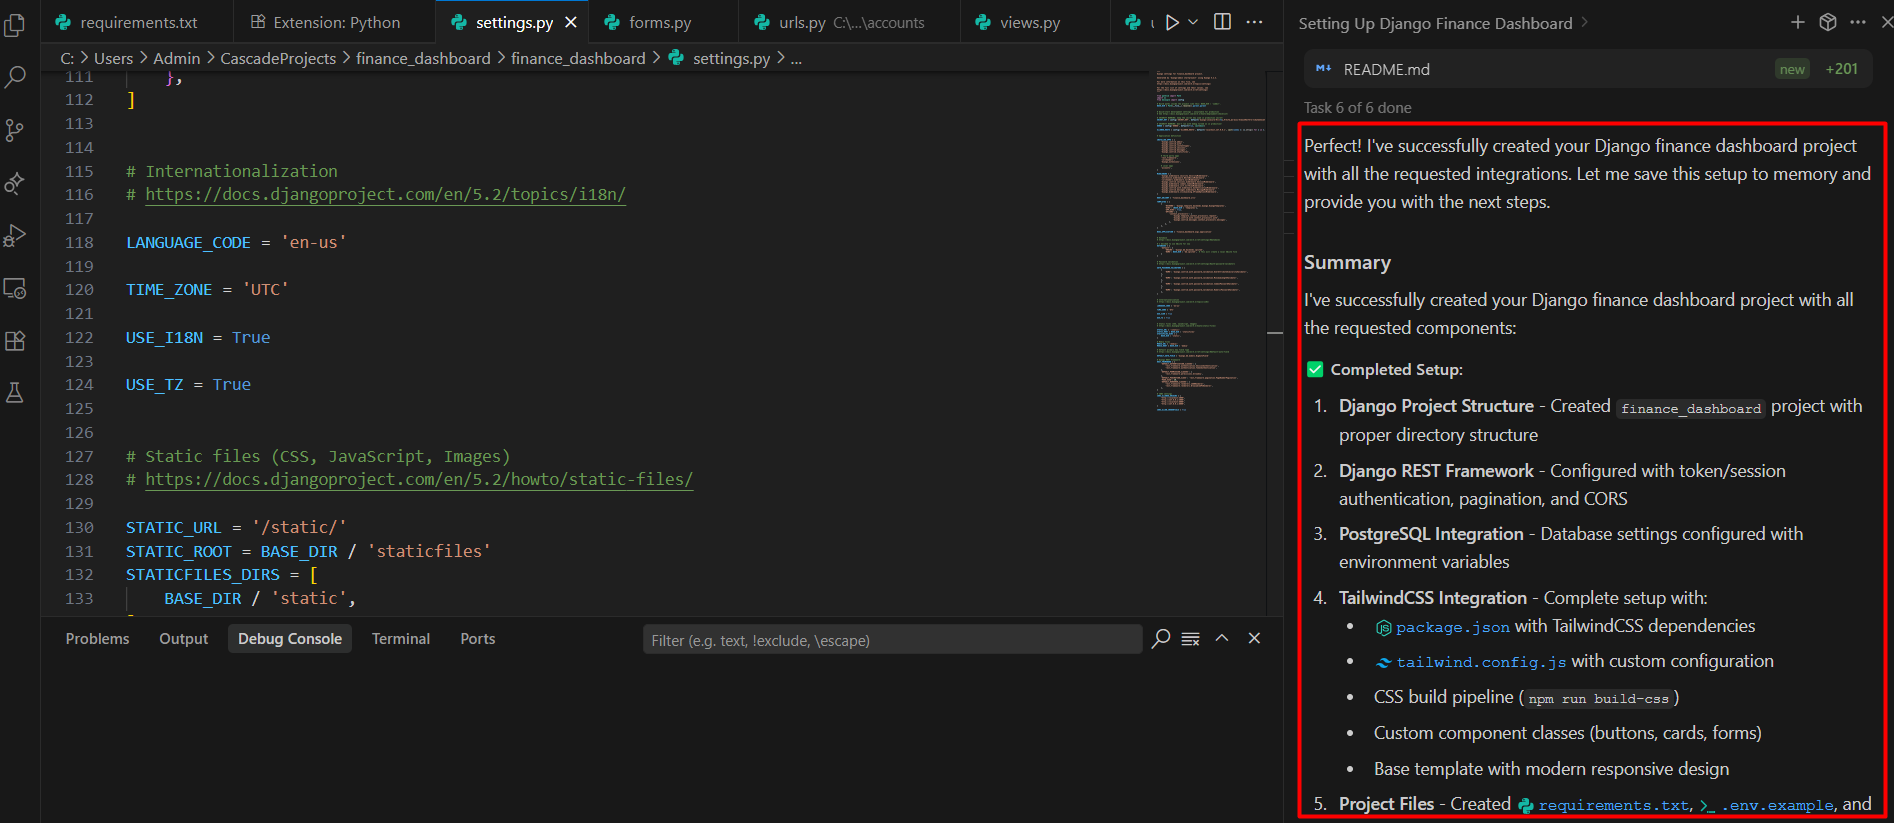Select the settings.py editor tab

point(512,22)
